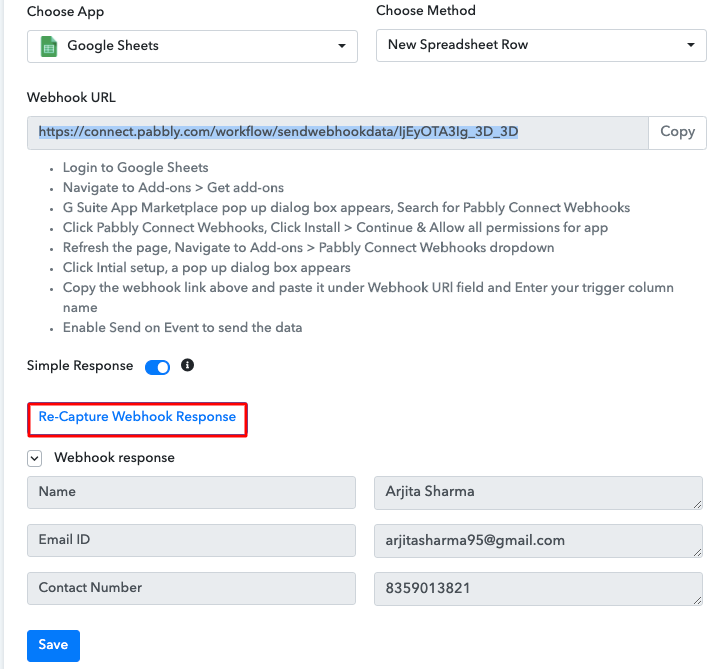
Task: Click the Contact Number label field
Action: coord(191,588)
